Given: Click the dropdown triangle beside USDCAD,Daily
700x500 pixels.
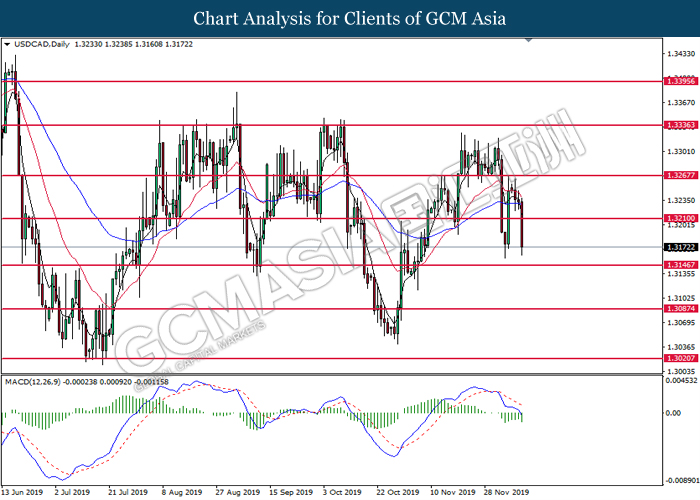Looking at the screenshot, I should (x=7, y=44).
